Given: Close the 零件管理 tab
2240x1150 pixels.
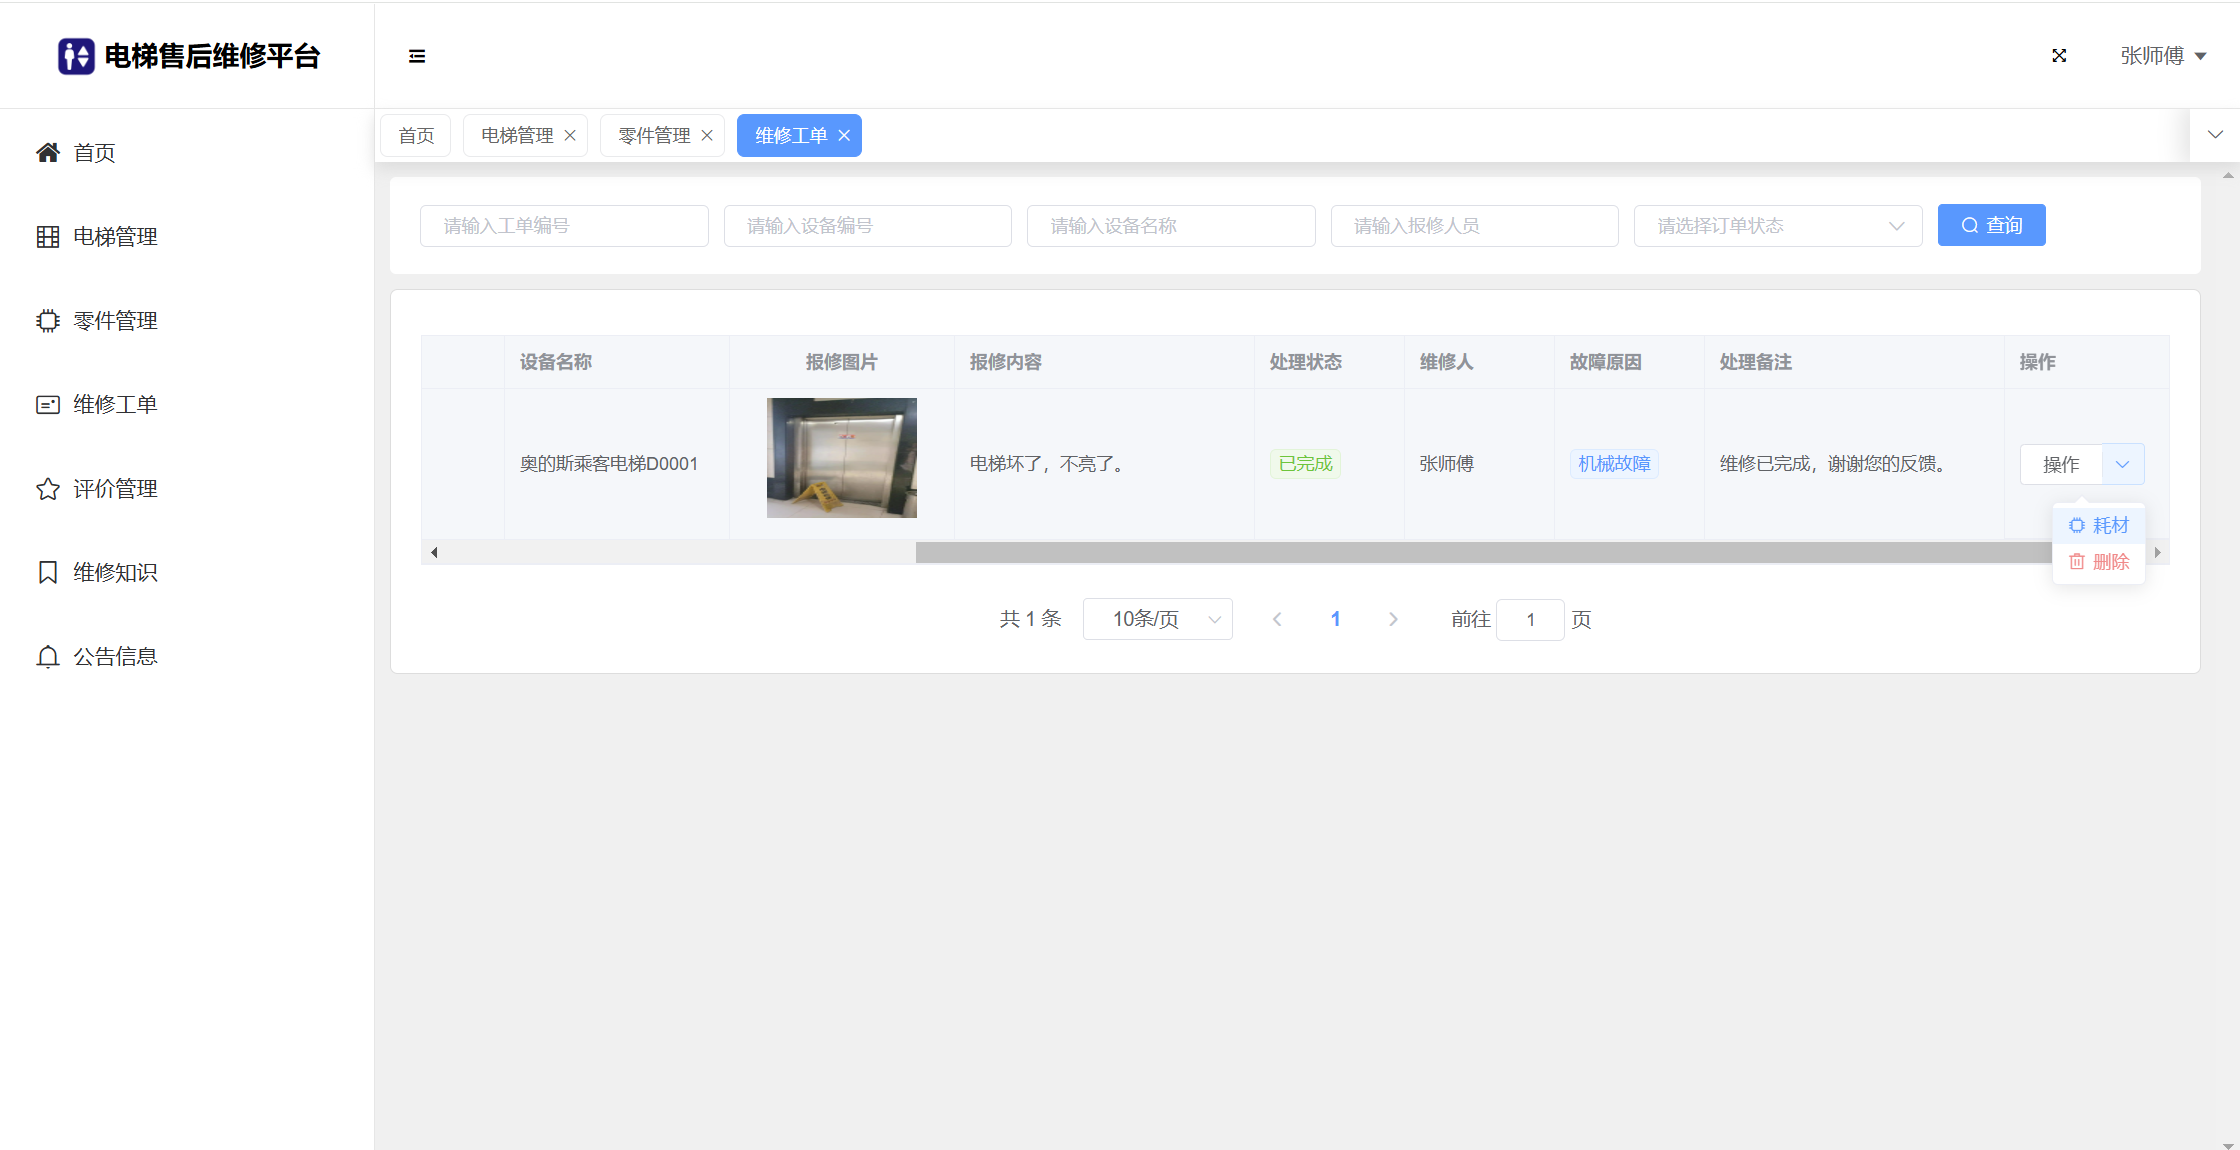Looking at the screenshot, I should pos(707,136).
